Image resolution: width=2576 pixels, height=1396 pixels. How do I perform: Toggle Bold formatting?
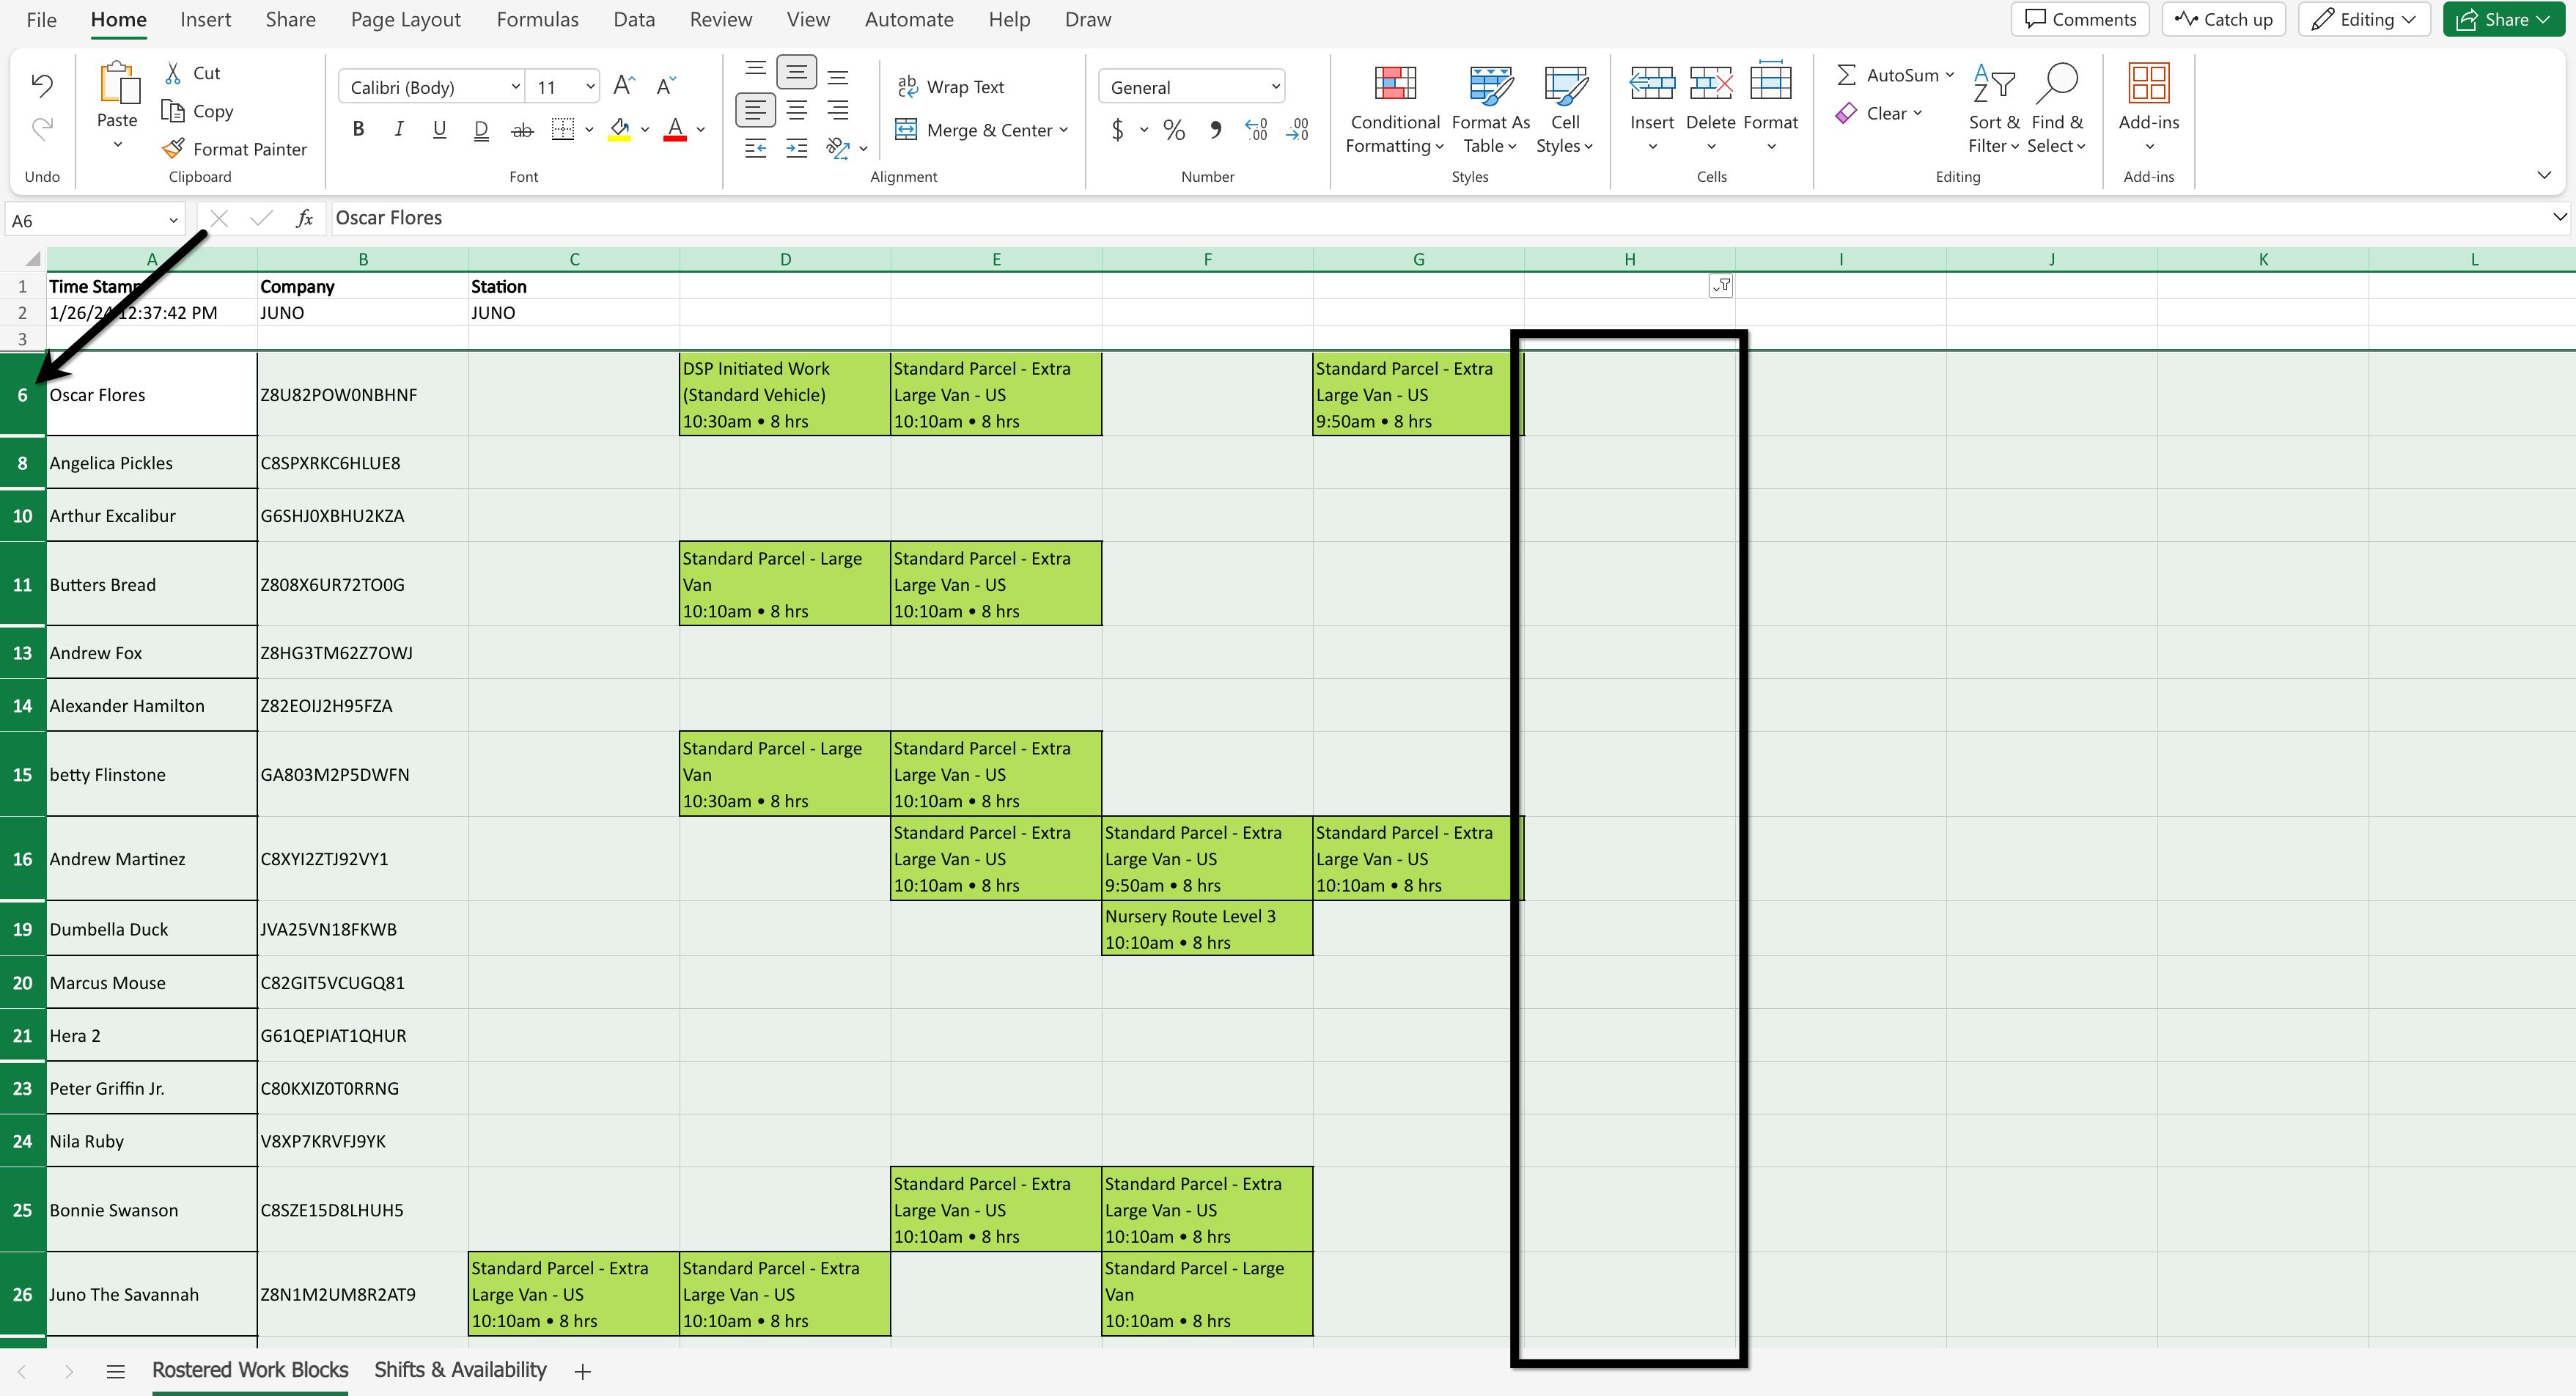click(x=358, y=129)
